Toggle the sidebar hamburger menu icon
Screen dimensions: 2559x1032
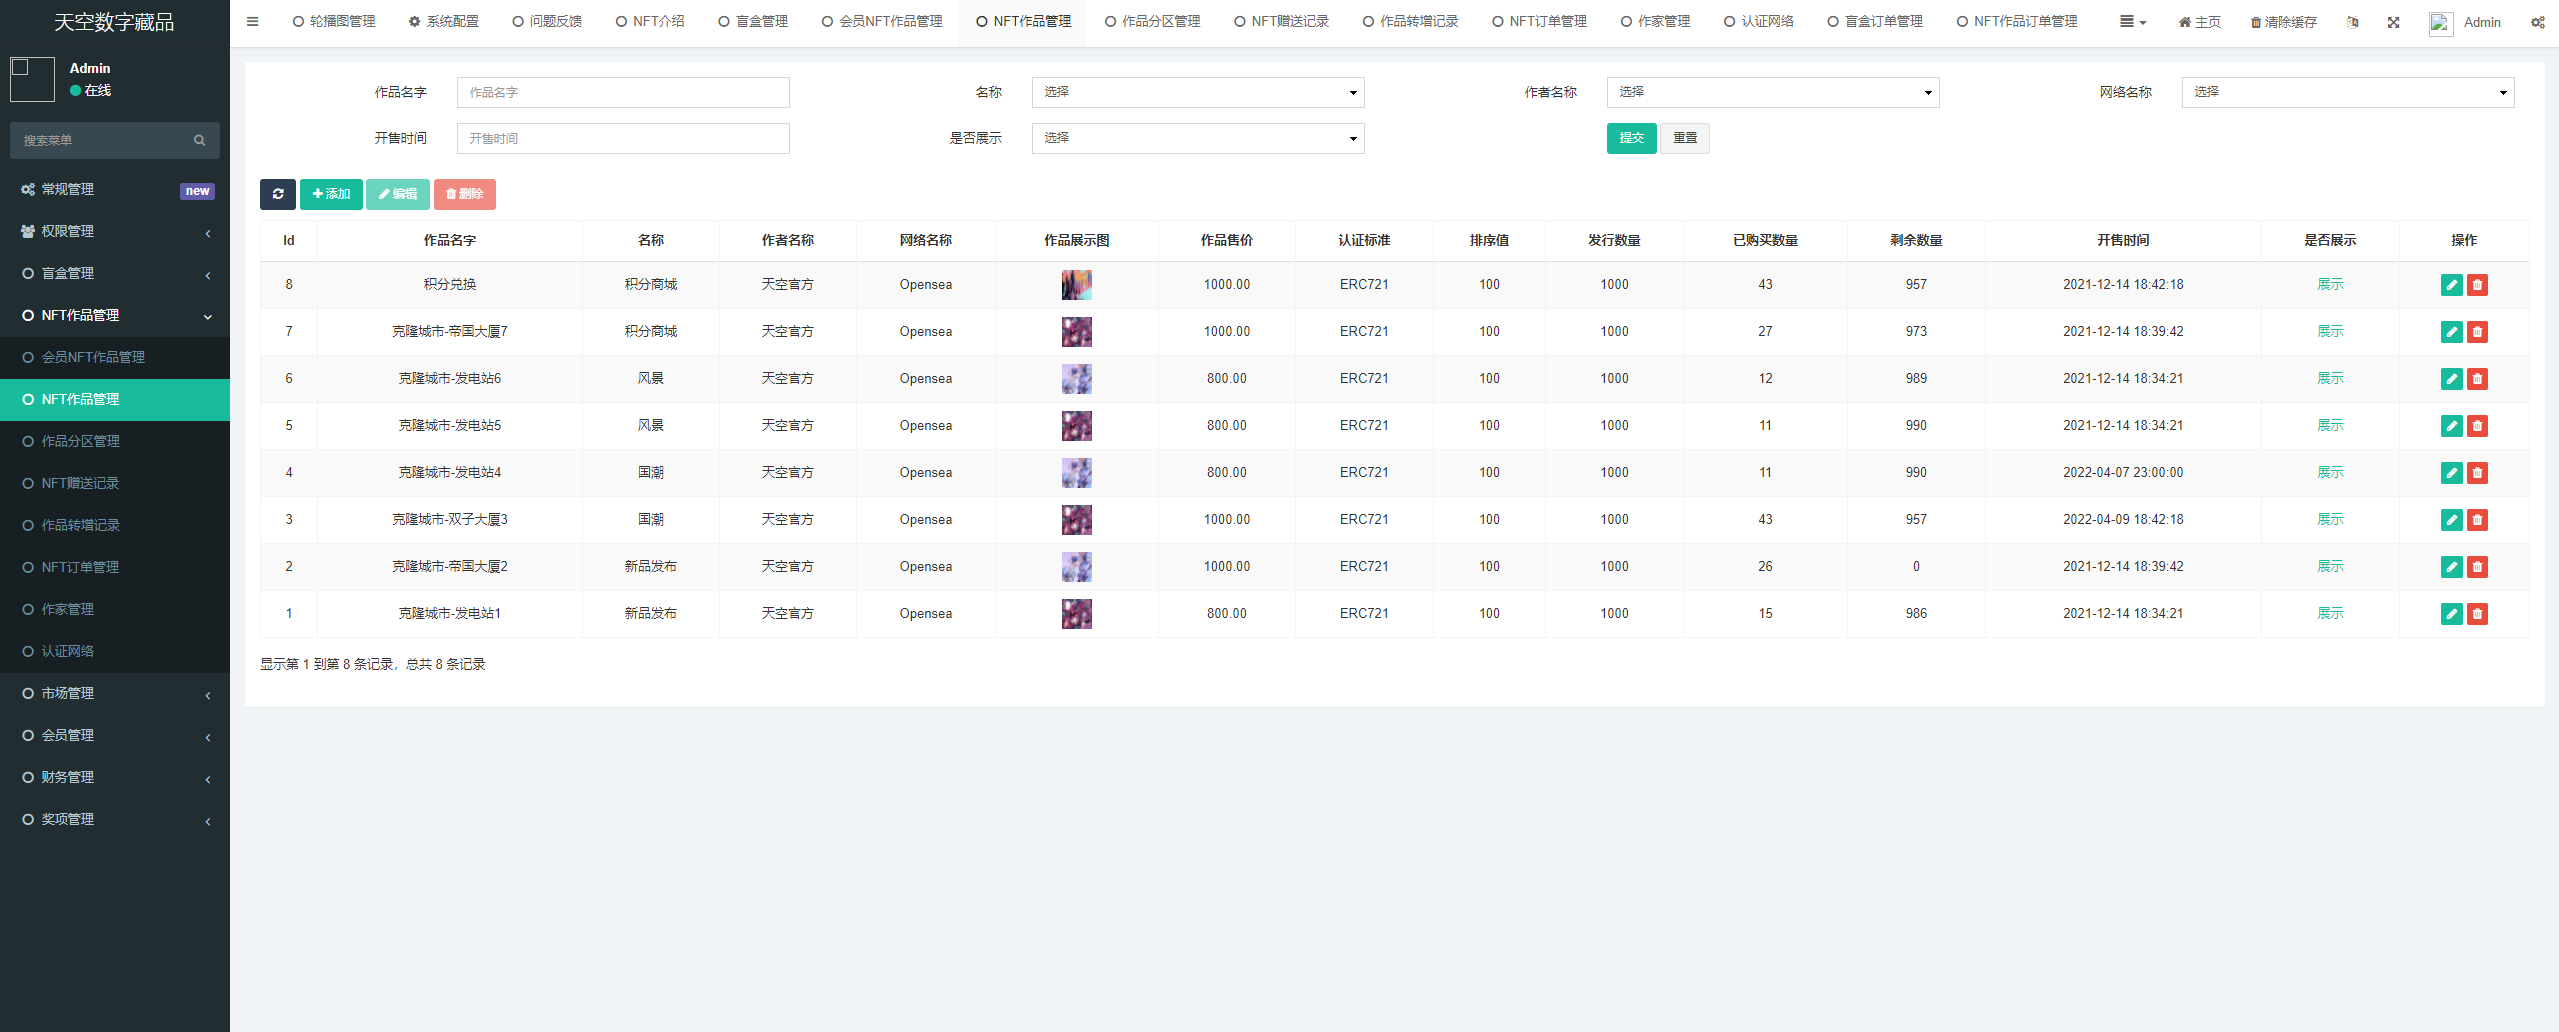[x=252, y=22]
